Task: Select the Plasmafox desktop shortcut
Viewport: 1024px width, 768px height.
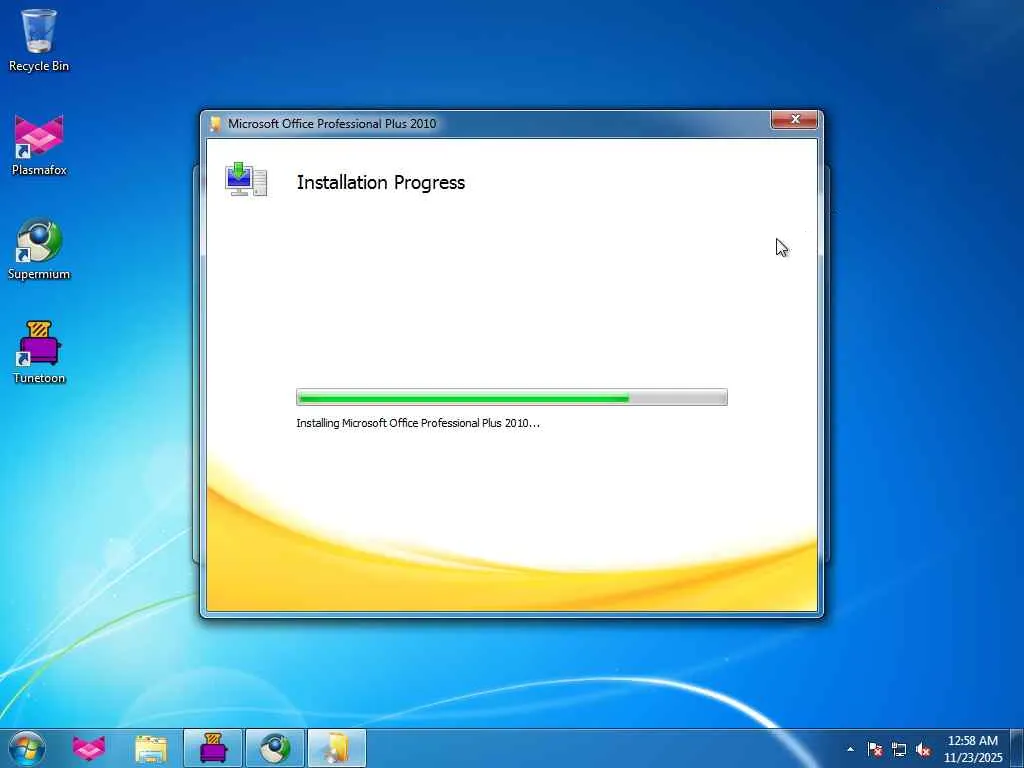Action: (x=39, y=144)
